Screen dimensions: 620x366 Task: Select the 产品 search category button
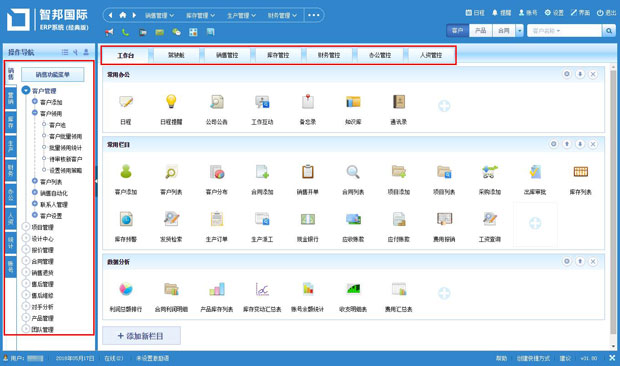(480, 30)
